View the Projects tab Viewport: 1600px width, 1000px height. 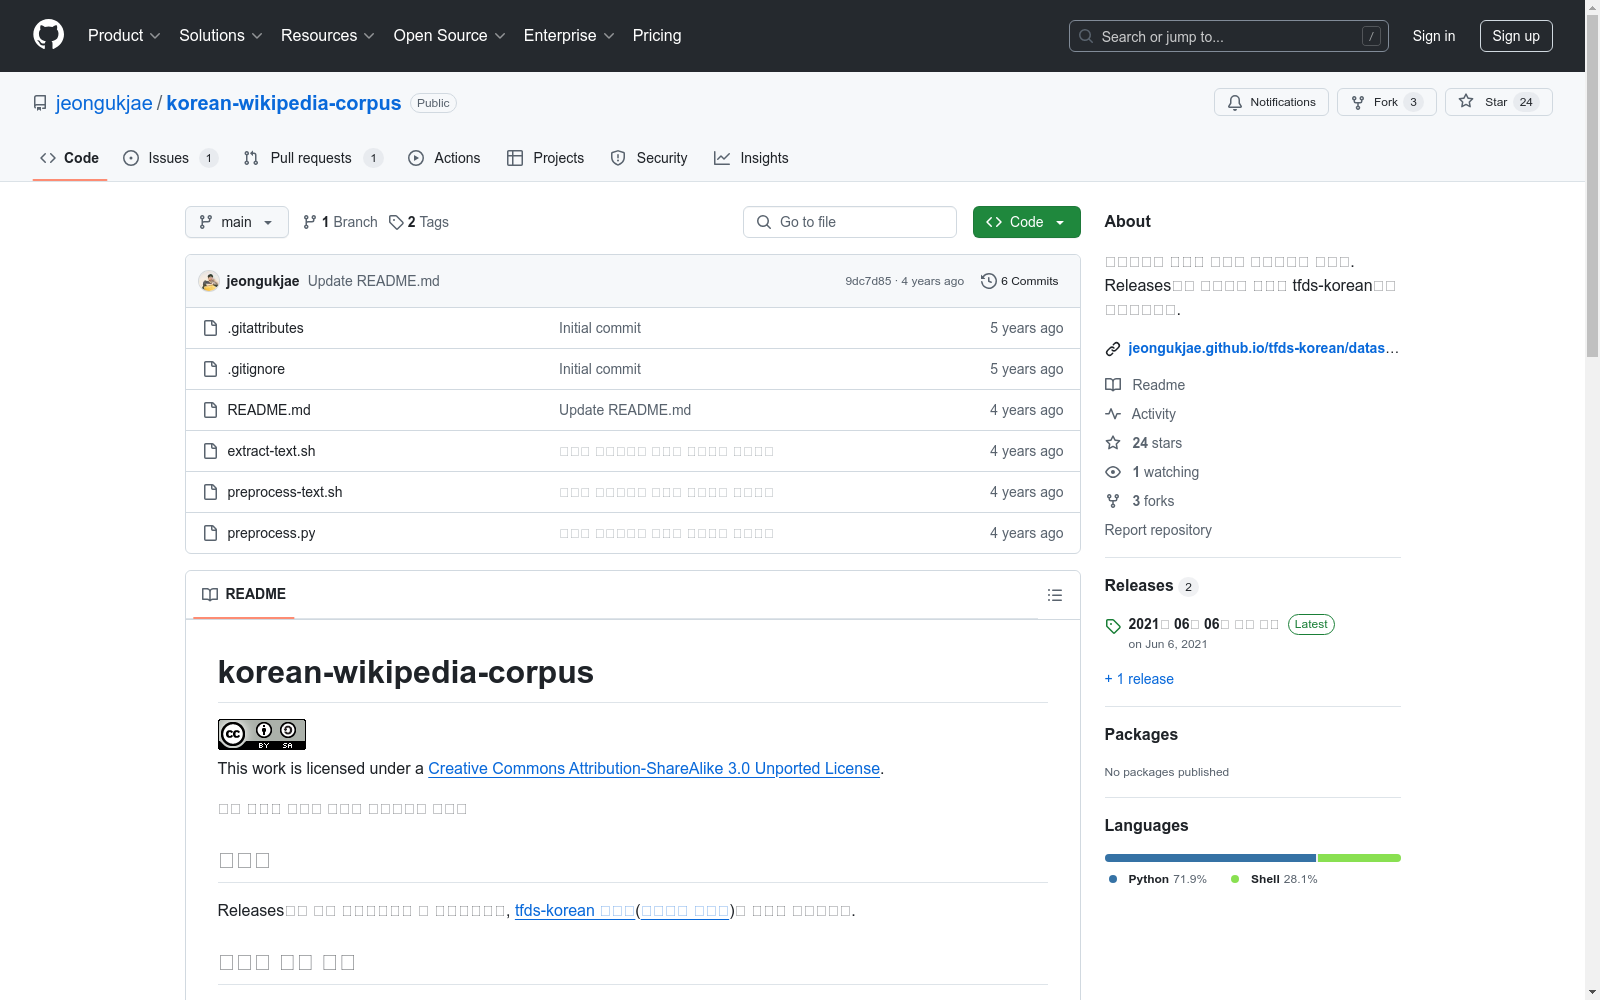coord(545,158)
